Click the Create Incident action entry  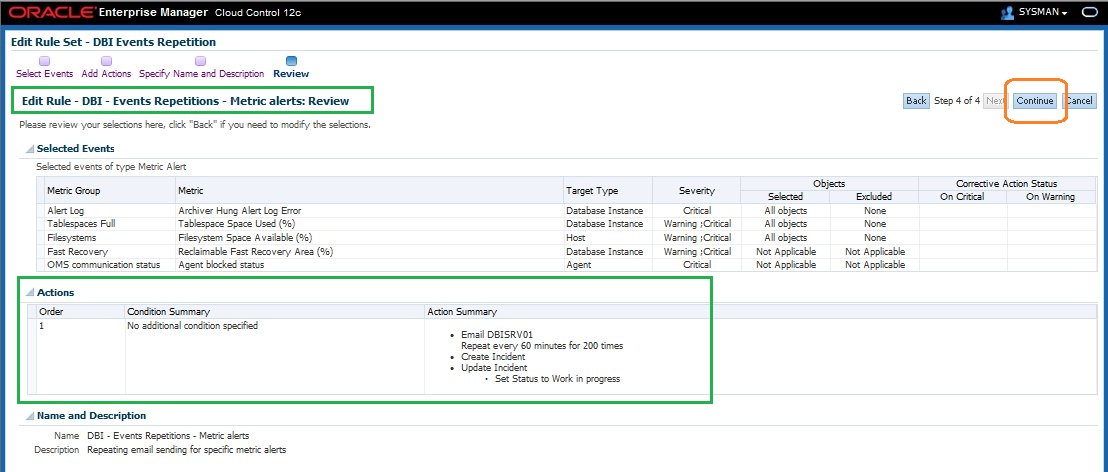coord(493,357)
